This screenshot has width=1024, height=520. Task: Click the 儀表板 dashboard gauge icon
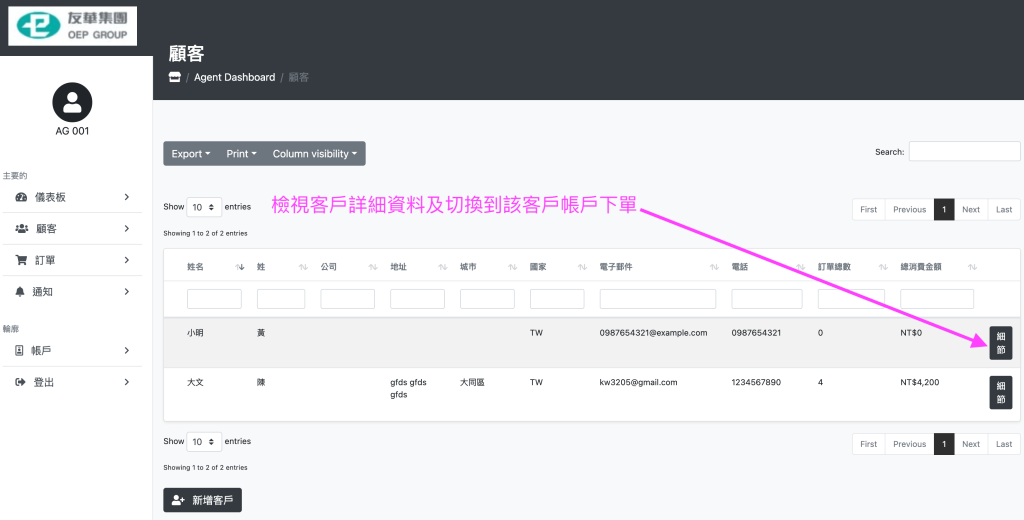point(22,197)
